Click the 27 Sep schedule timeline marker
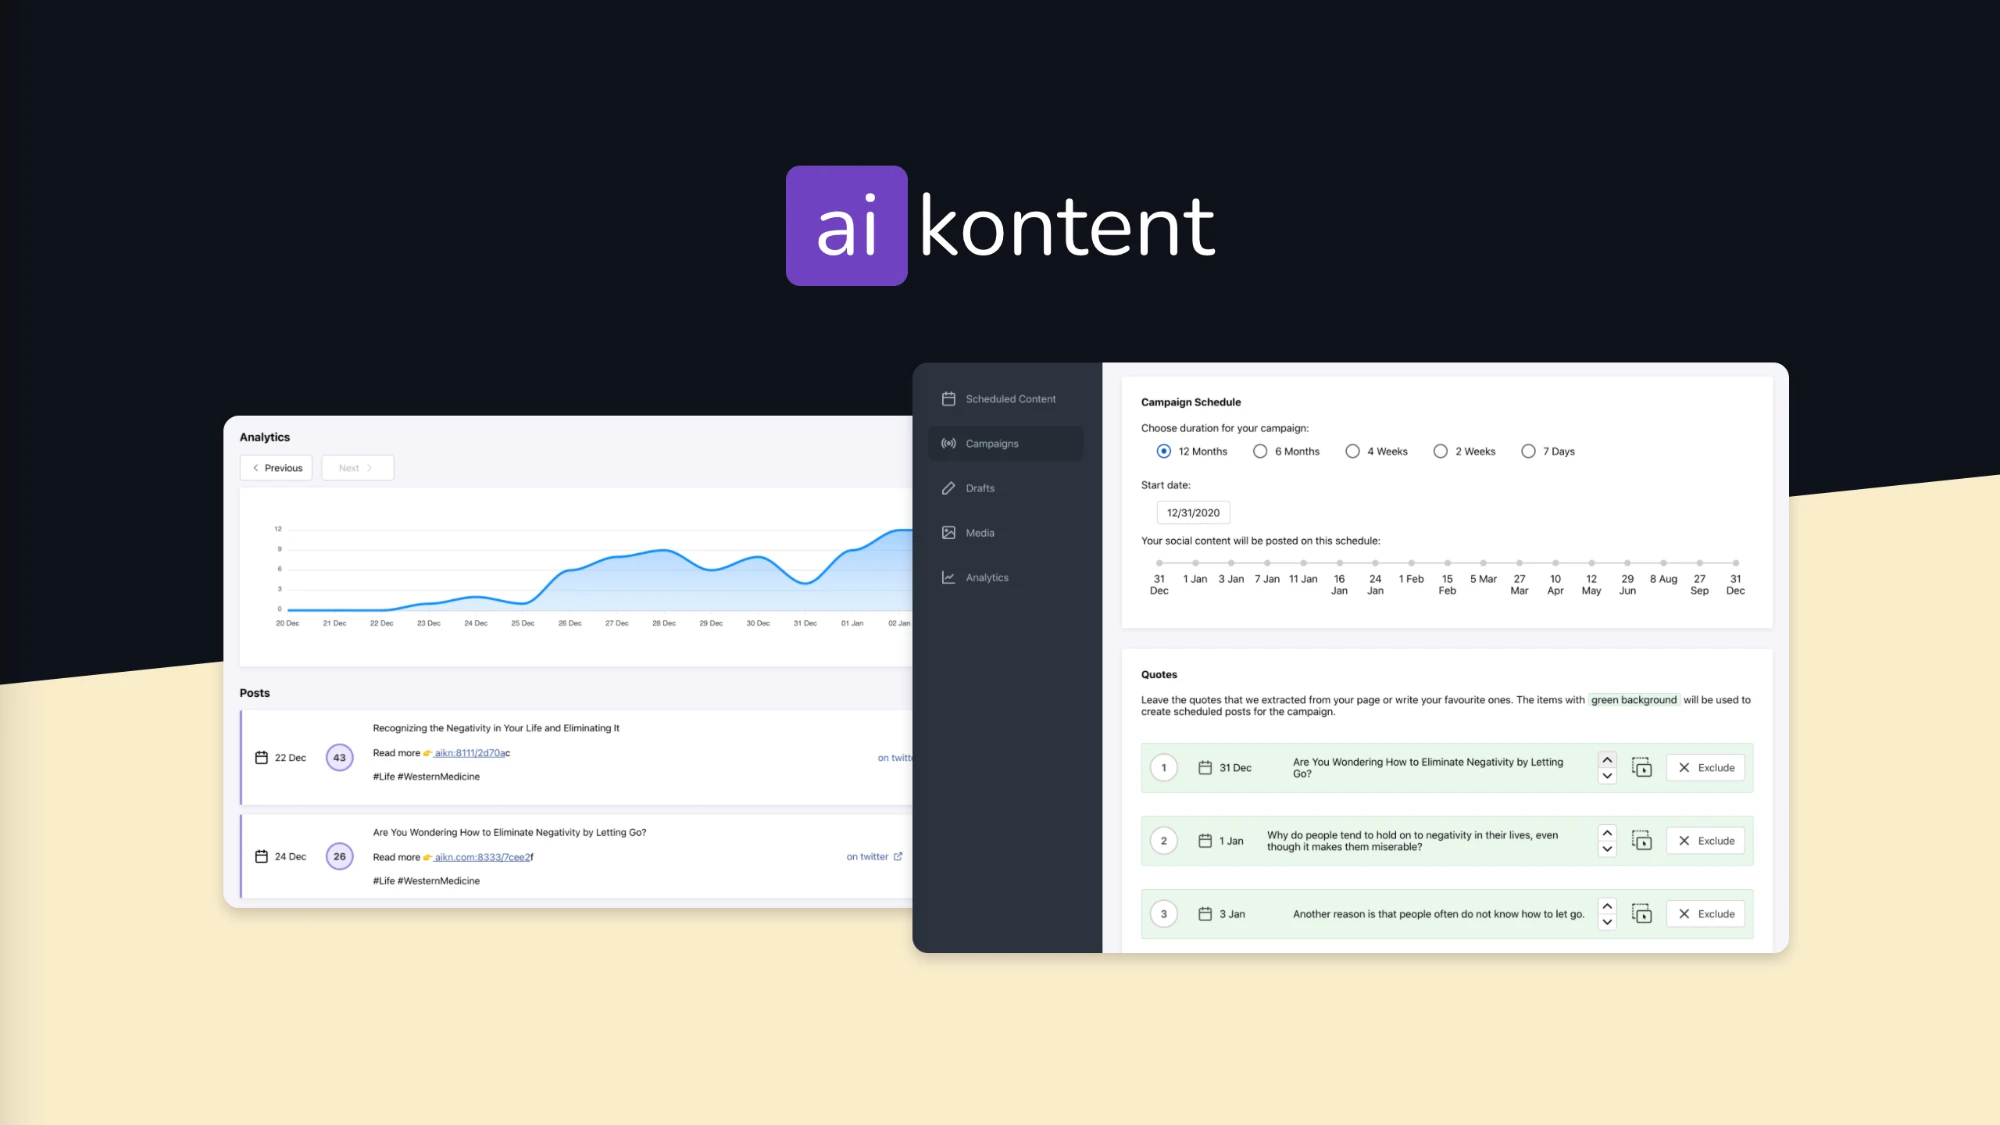The width and height of the screenshot is (2000, 1125). pyautogui.click(x=1699, y=563)
